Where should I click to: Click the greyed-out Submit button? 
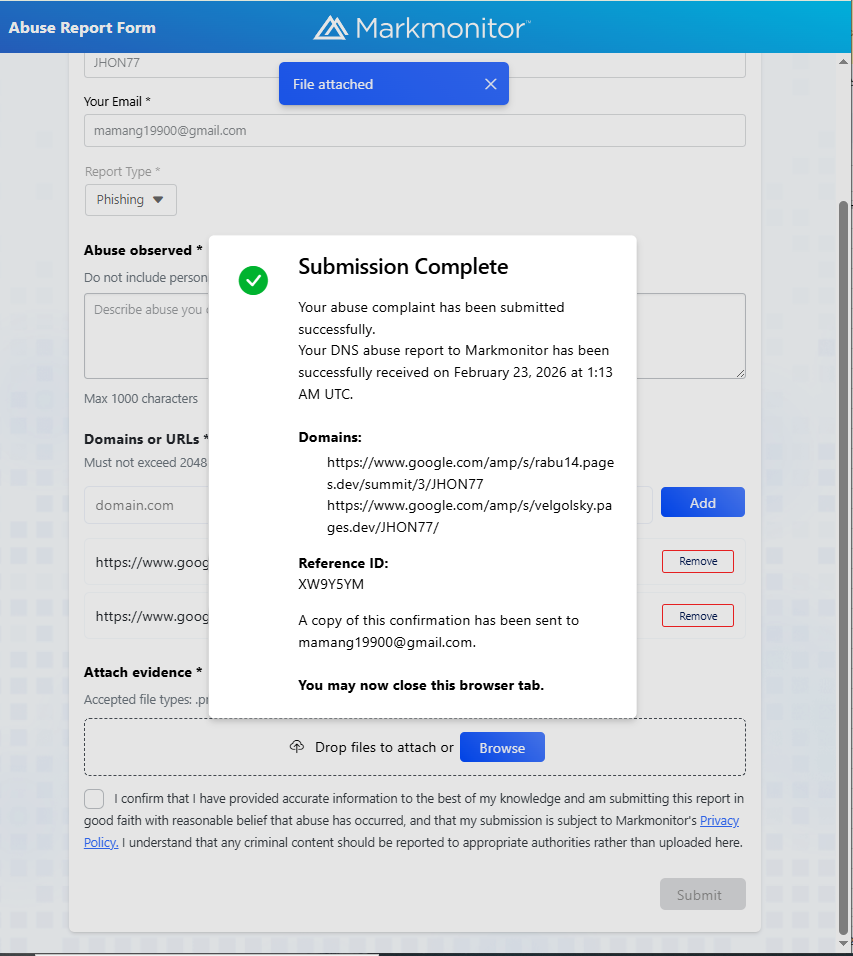click(x=702, y=894)
